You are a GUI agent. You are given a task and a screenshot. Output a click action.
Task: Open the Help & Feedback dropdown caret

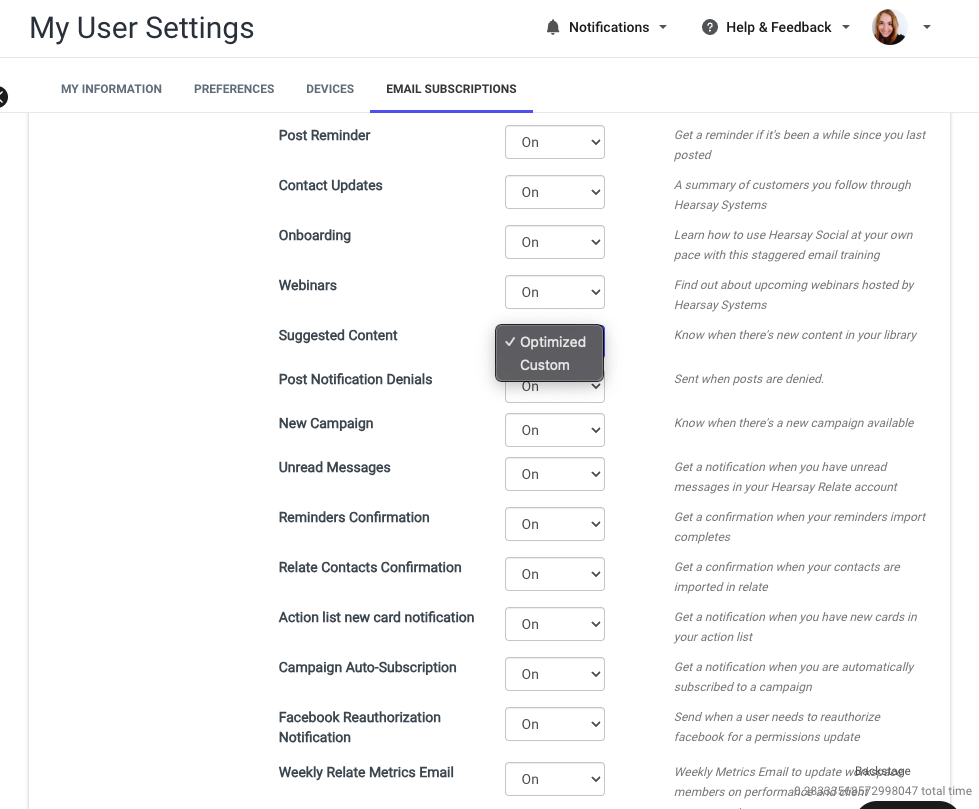846,27
